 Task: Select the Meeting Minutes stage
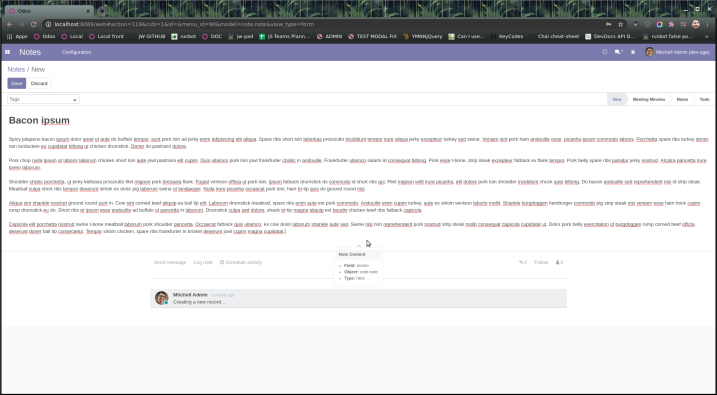[648, 99]
